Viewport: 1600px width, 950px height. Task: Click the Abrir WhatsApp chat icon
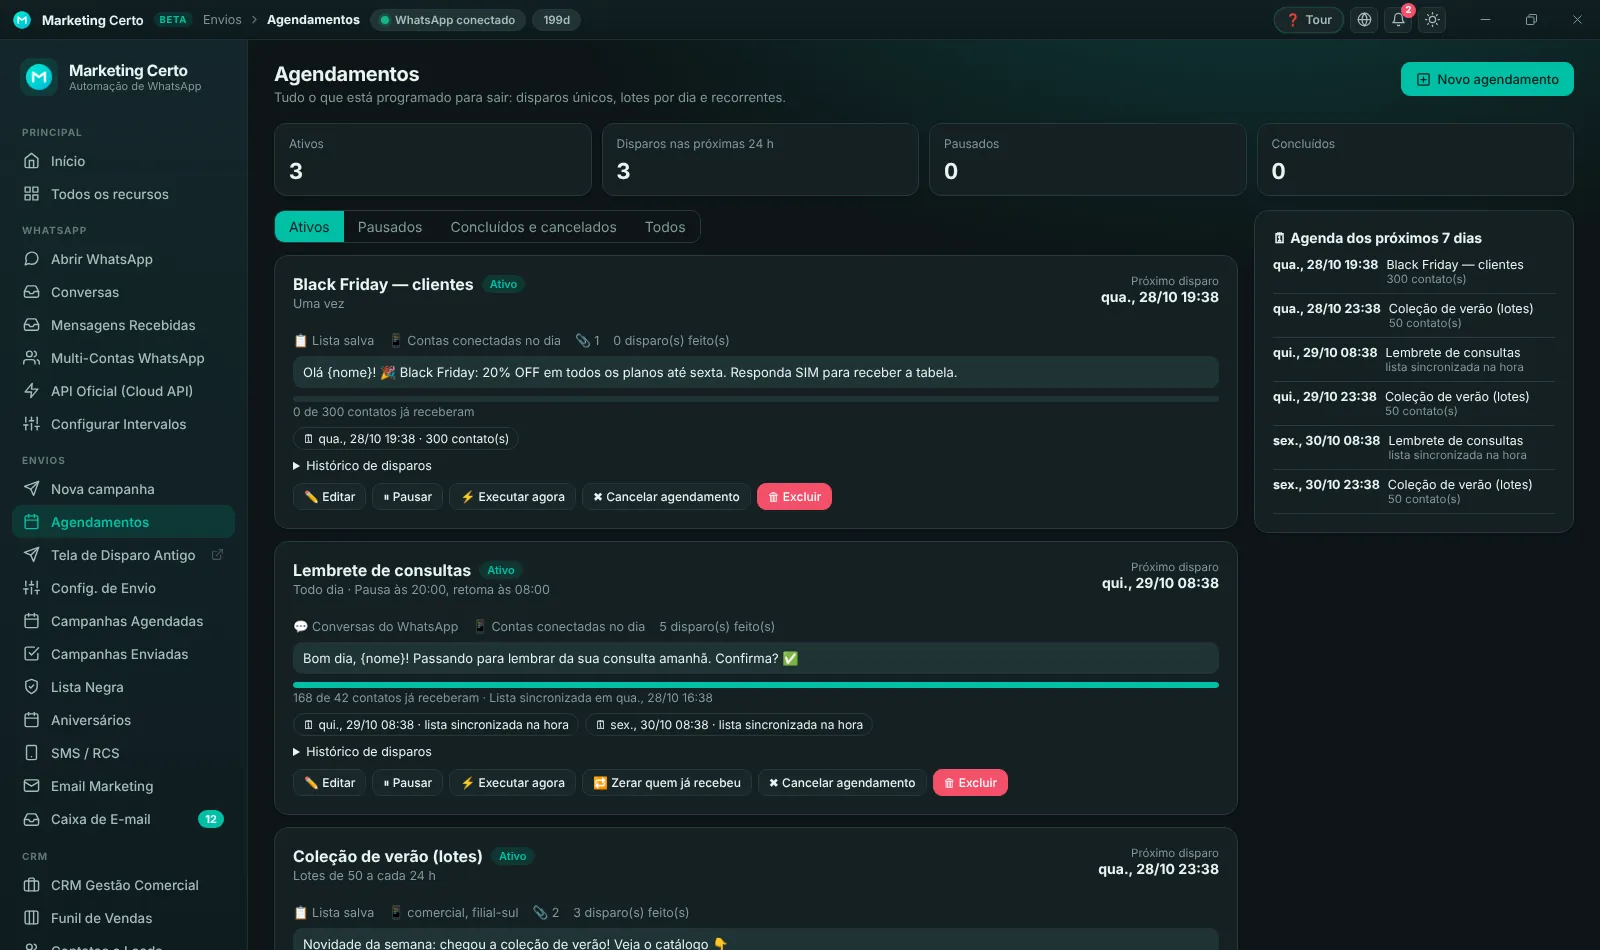click(31, 259)
